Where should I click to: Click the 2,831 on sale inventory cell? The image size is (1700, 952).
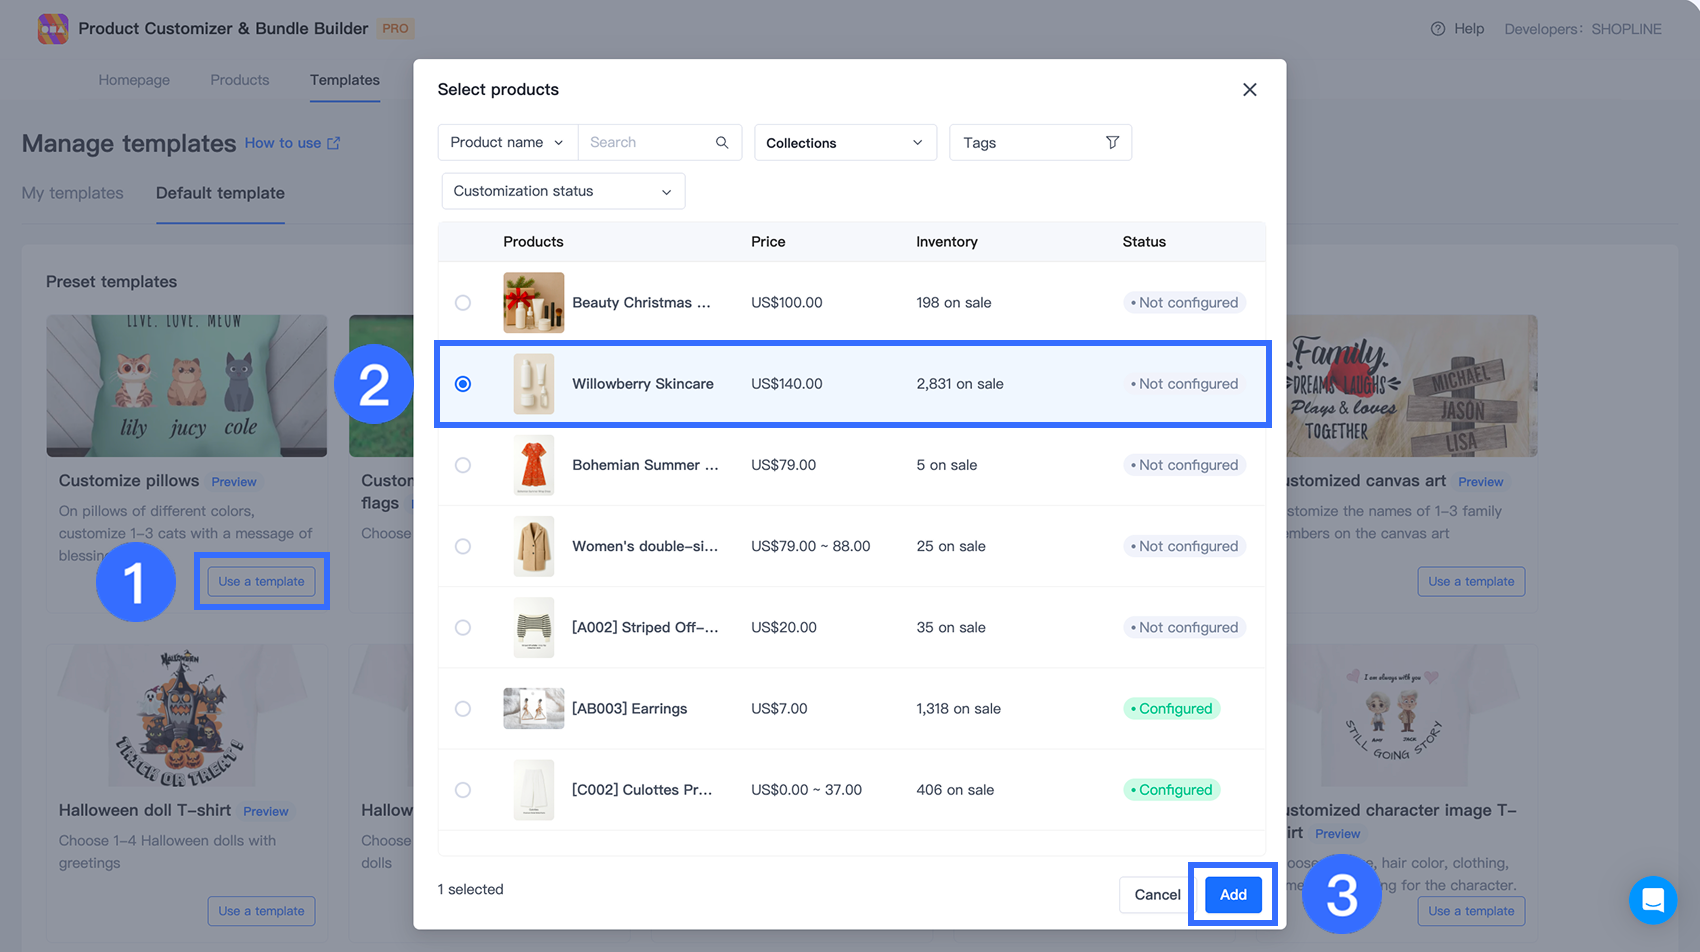point(960,383)
